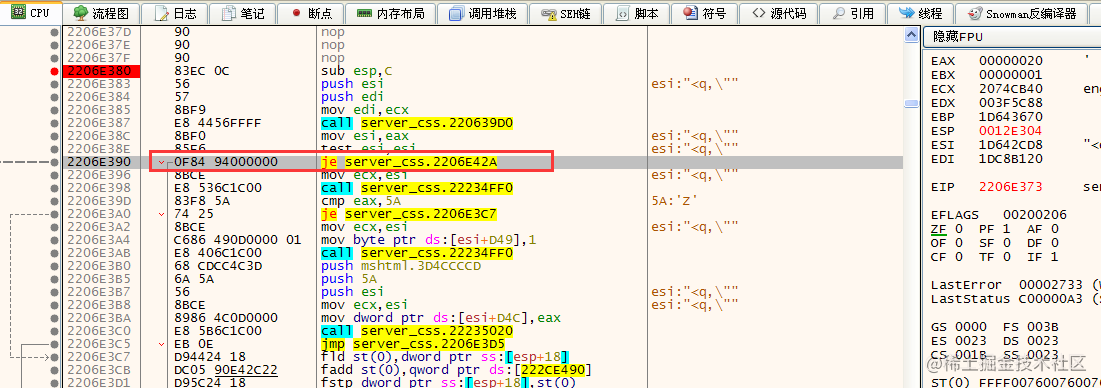Select ESI register value 1D642CD8
Image resolution: width=1101 pixels, height=388 pixels.
[x=1010, y=145]
